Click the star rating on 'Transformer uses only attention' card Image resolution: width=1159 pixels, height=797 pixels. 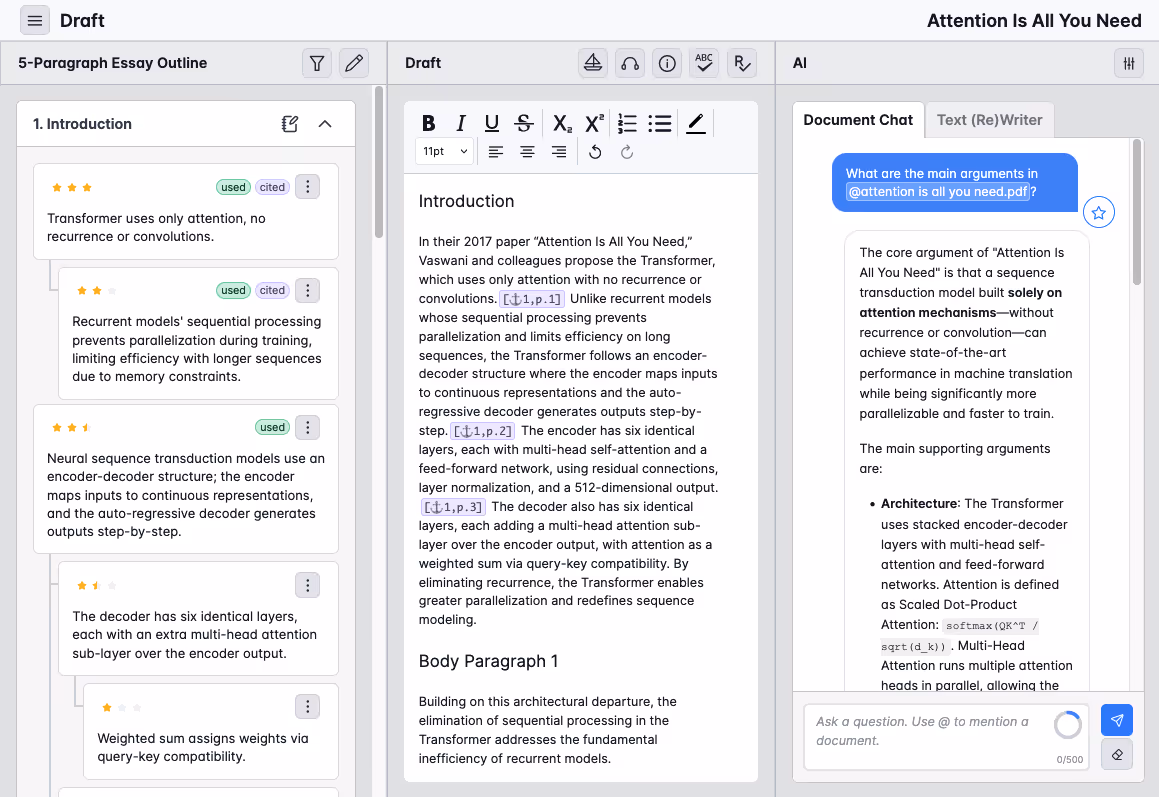coord(72,188)
